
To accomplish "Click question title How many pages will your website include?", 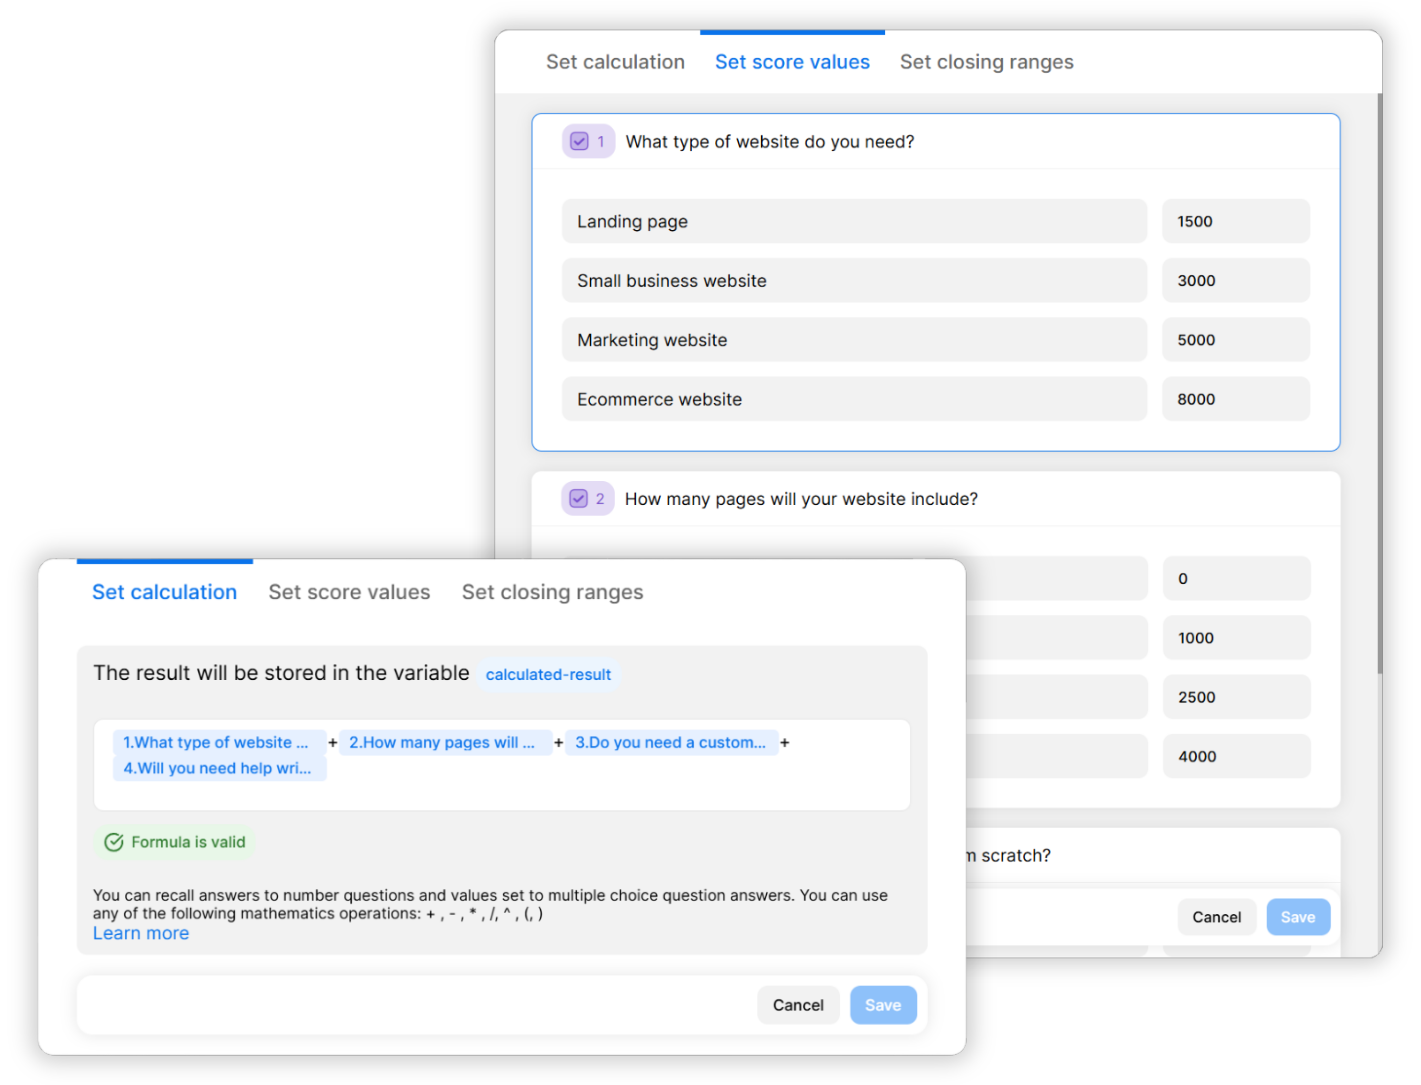I will (801, 499).
